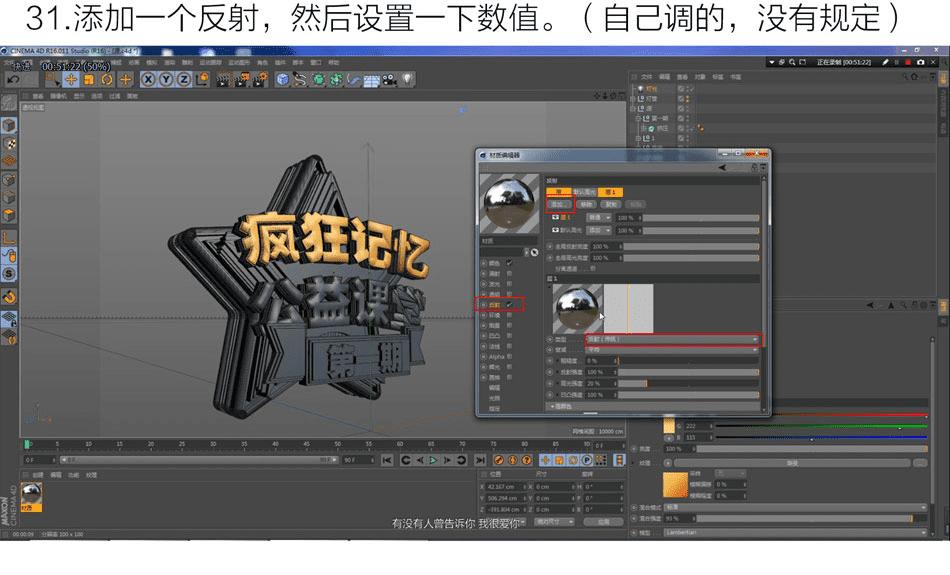Add a light bulb object

pyautogui.click(x=407, y=79)
